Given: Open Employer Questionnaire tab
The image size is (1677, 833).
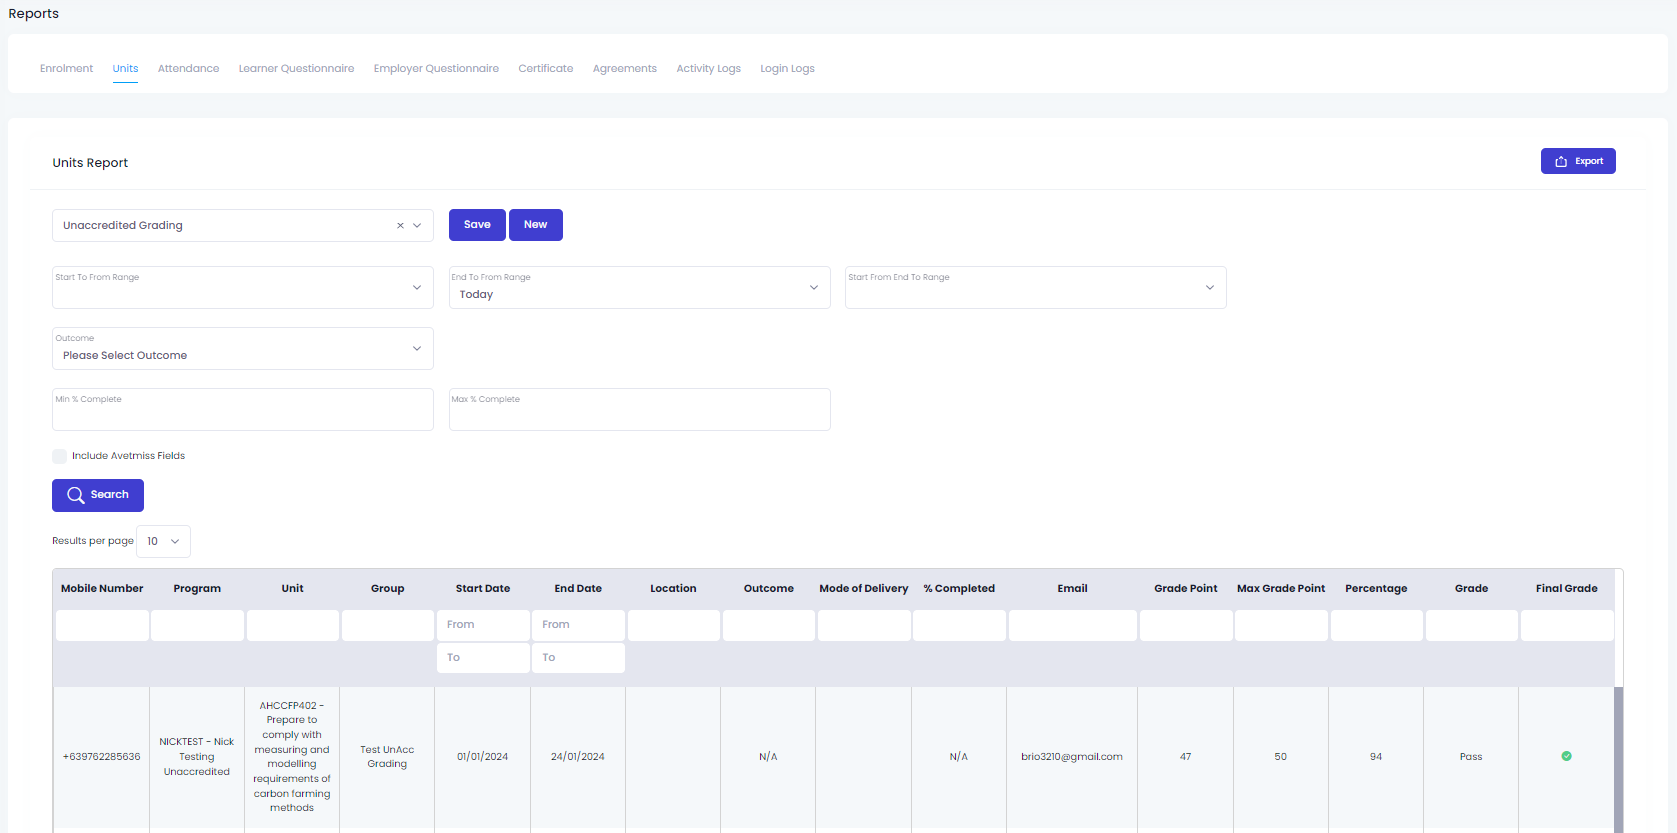Looking at the screenshot, I should coord(436,69).
